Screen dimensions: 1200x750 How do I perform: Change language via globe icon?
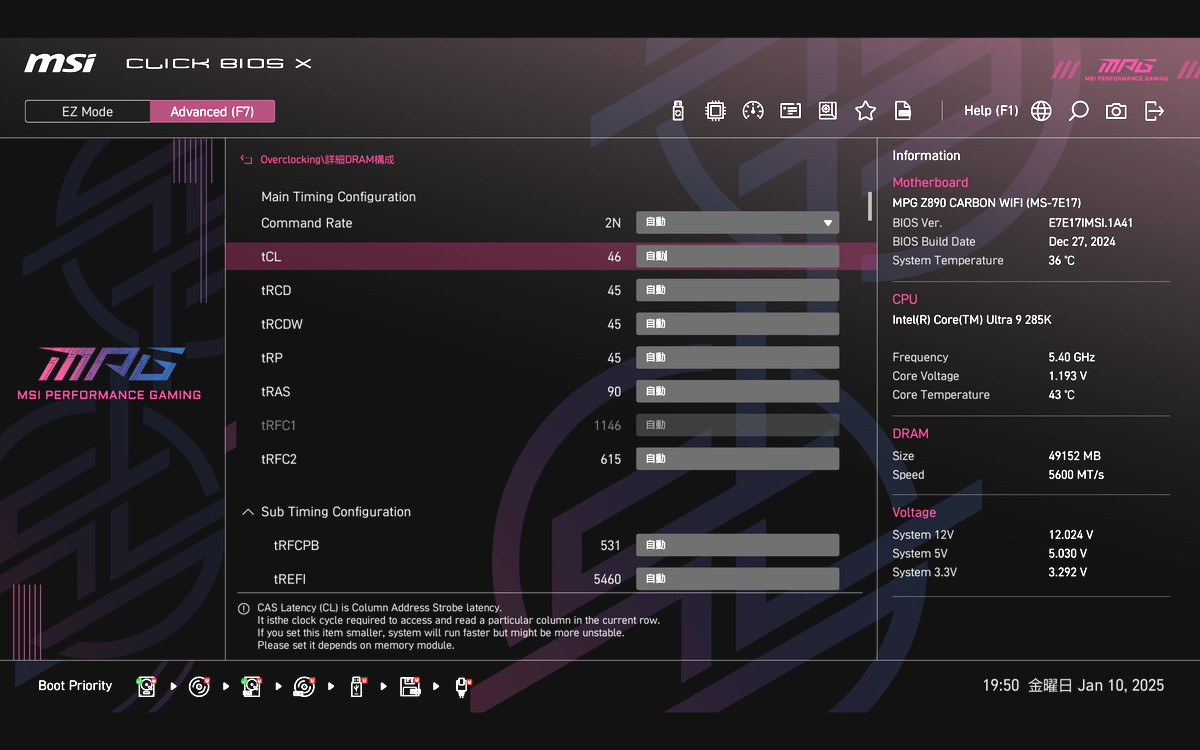1041,111
